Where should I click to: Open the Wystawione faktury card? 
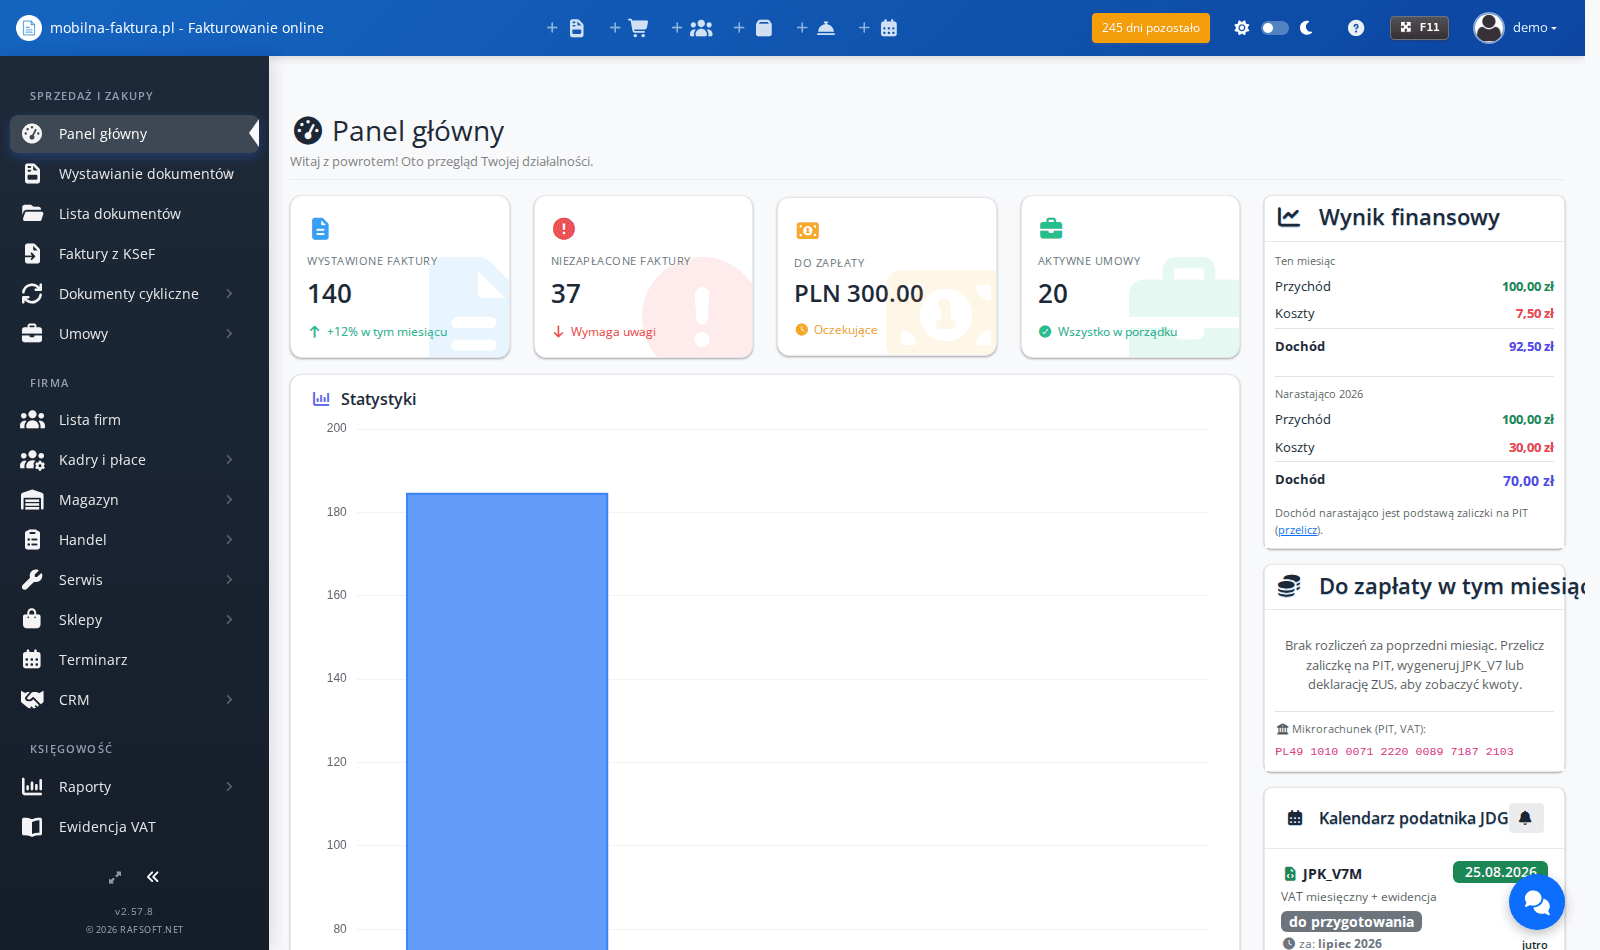400,277
